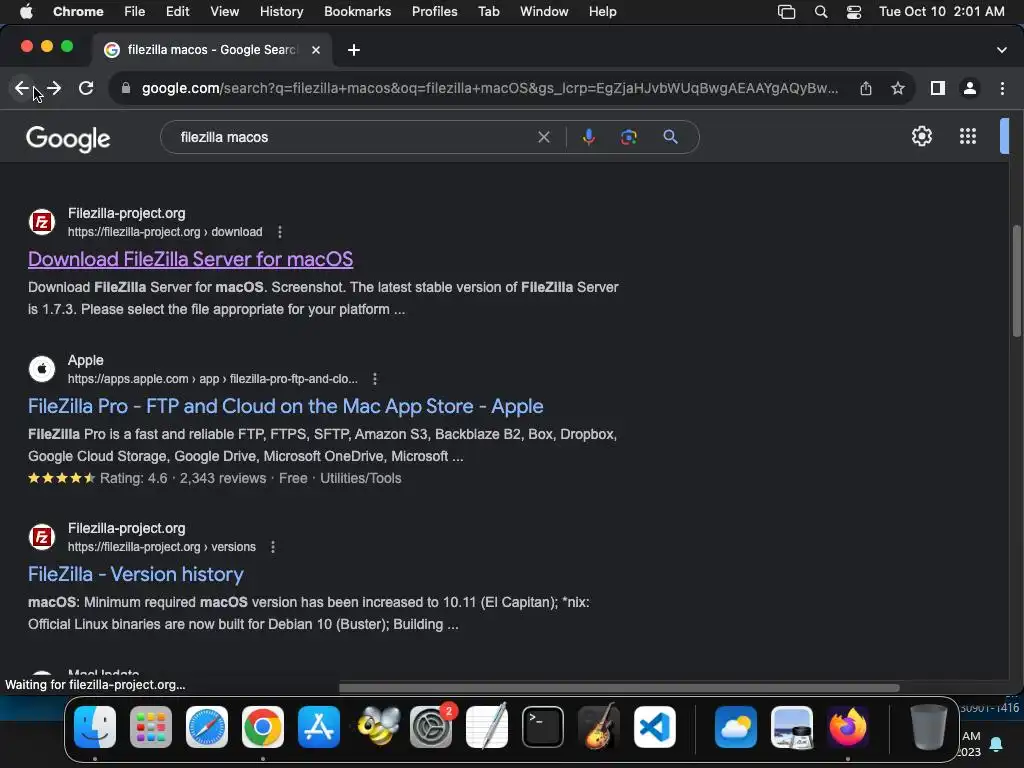Open the History menu

click(x=281, y=11)
